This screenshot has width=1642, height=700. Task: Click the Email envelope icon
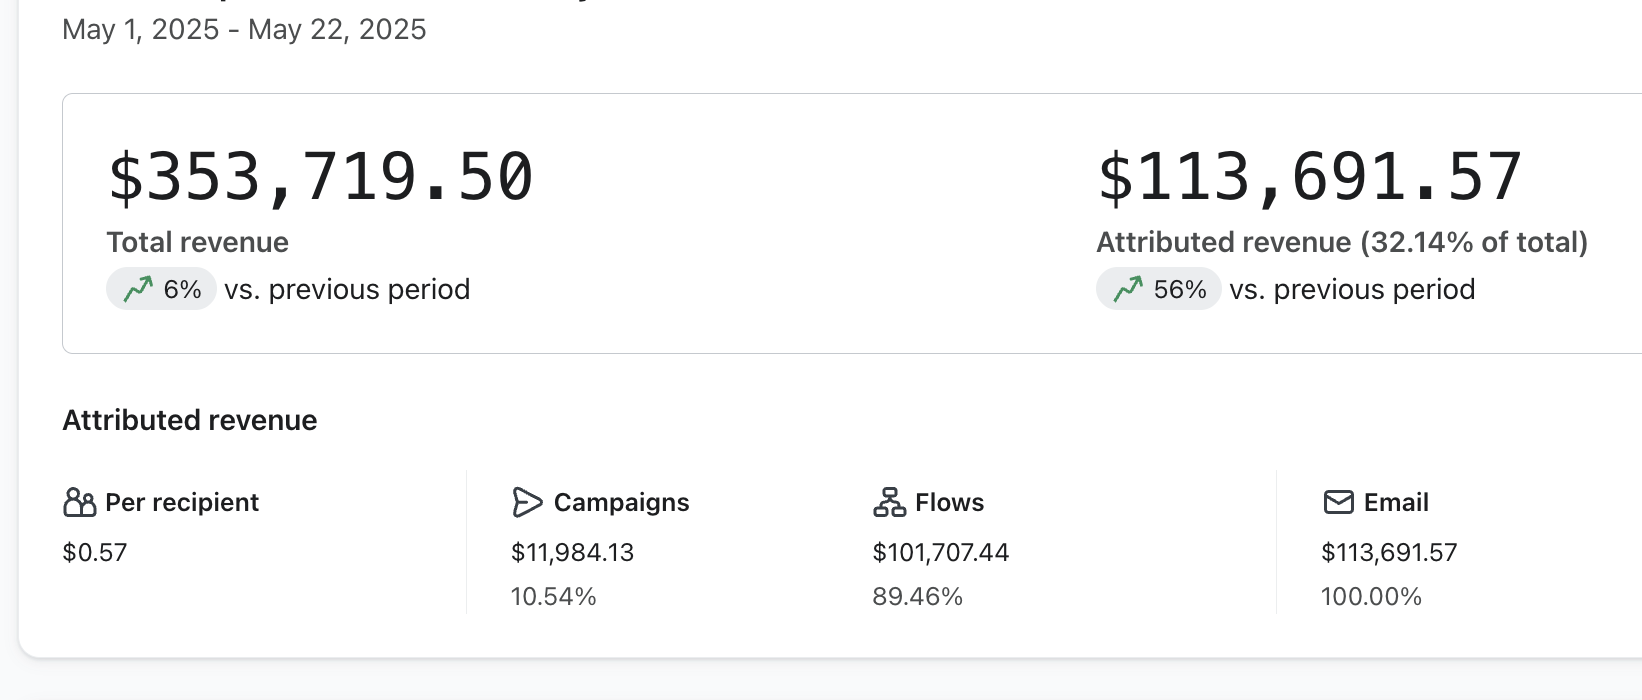click(x=1338, y=502)
